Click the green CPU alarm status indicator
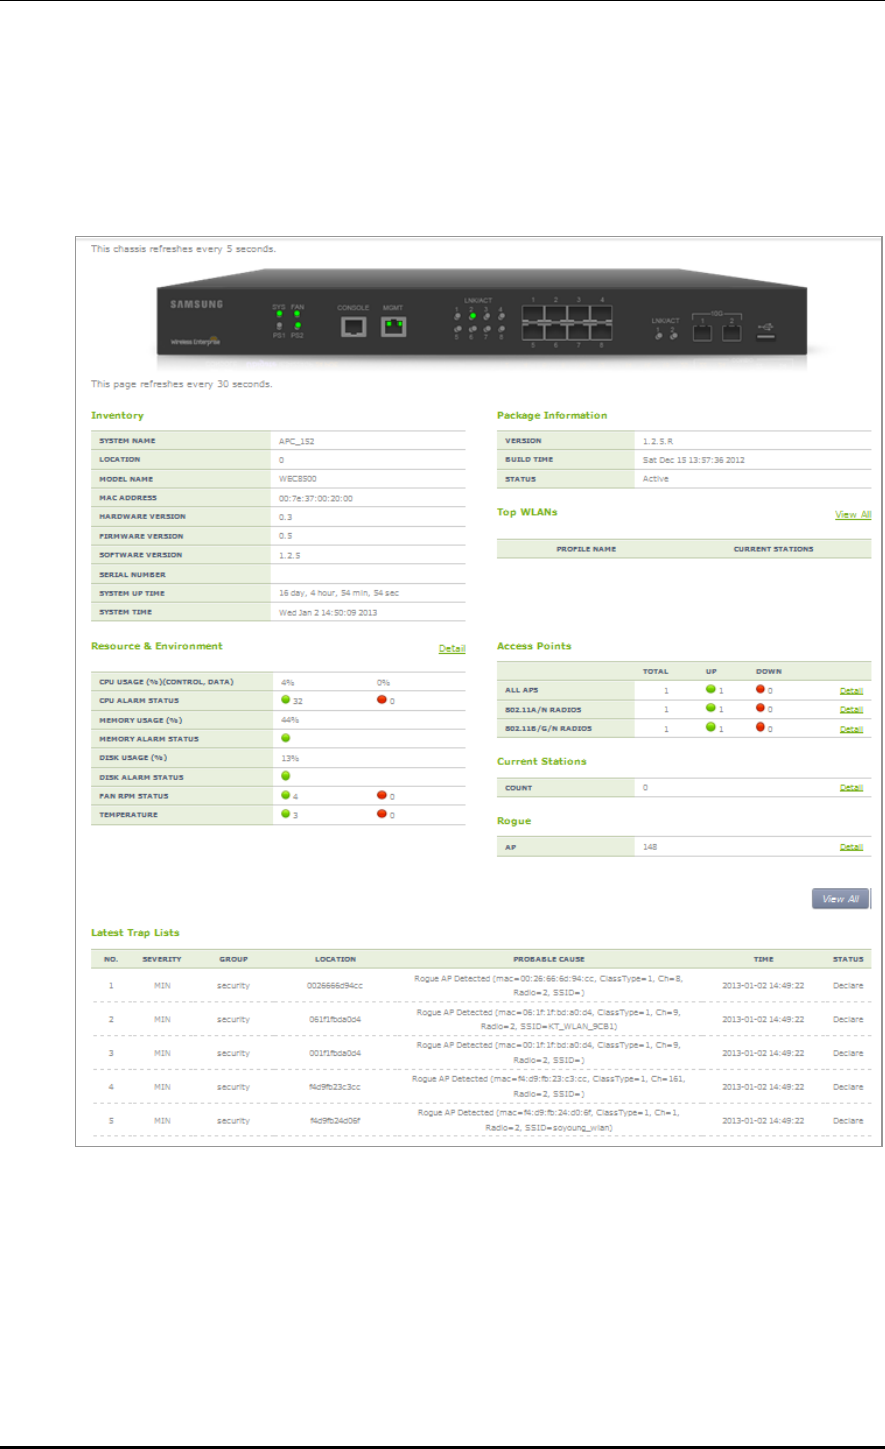The height and width of the screenshot is (1449, 885). pyautogui.click(x=285, y=700)
